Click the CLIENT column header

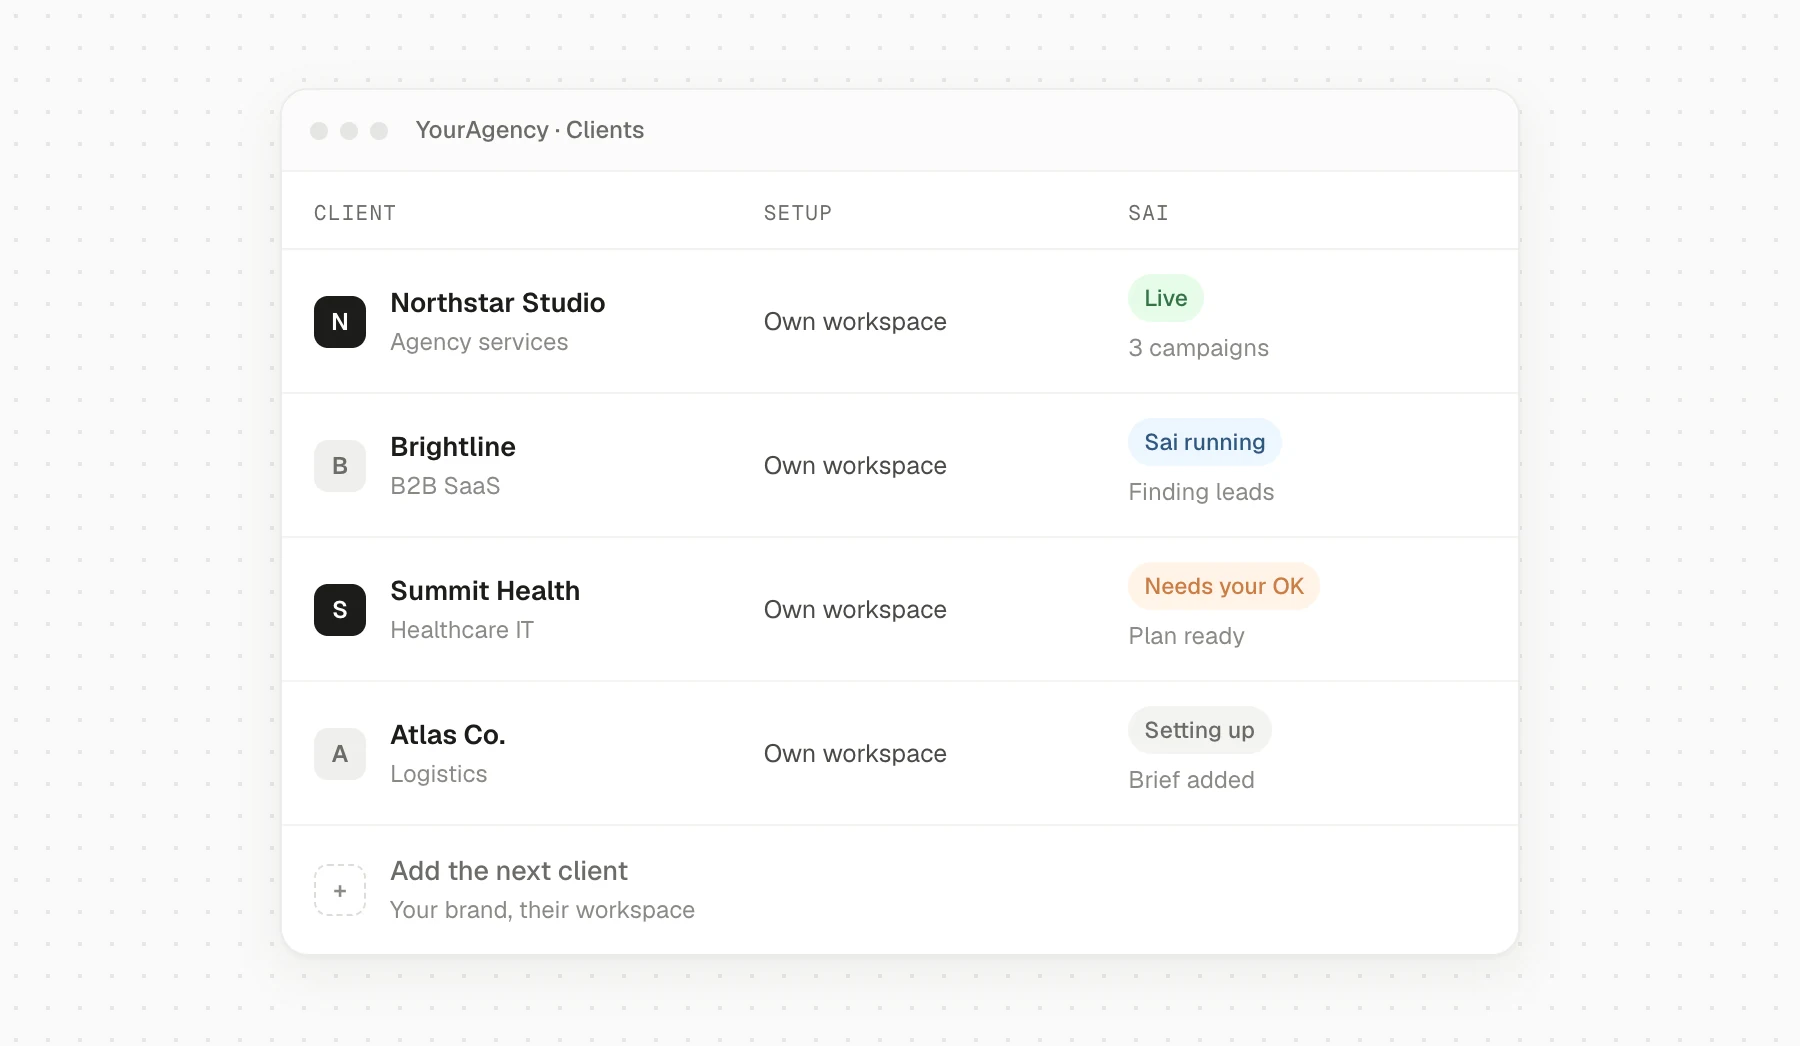coord(355,213)
